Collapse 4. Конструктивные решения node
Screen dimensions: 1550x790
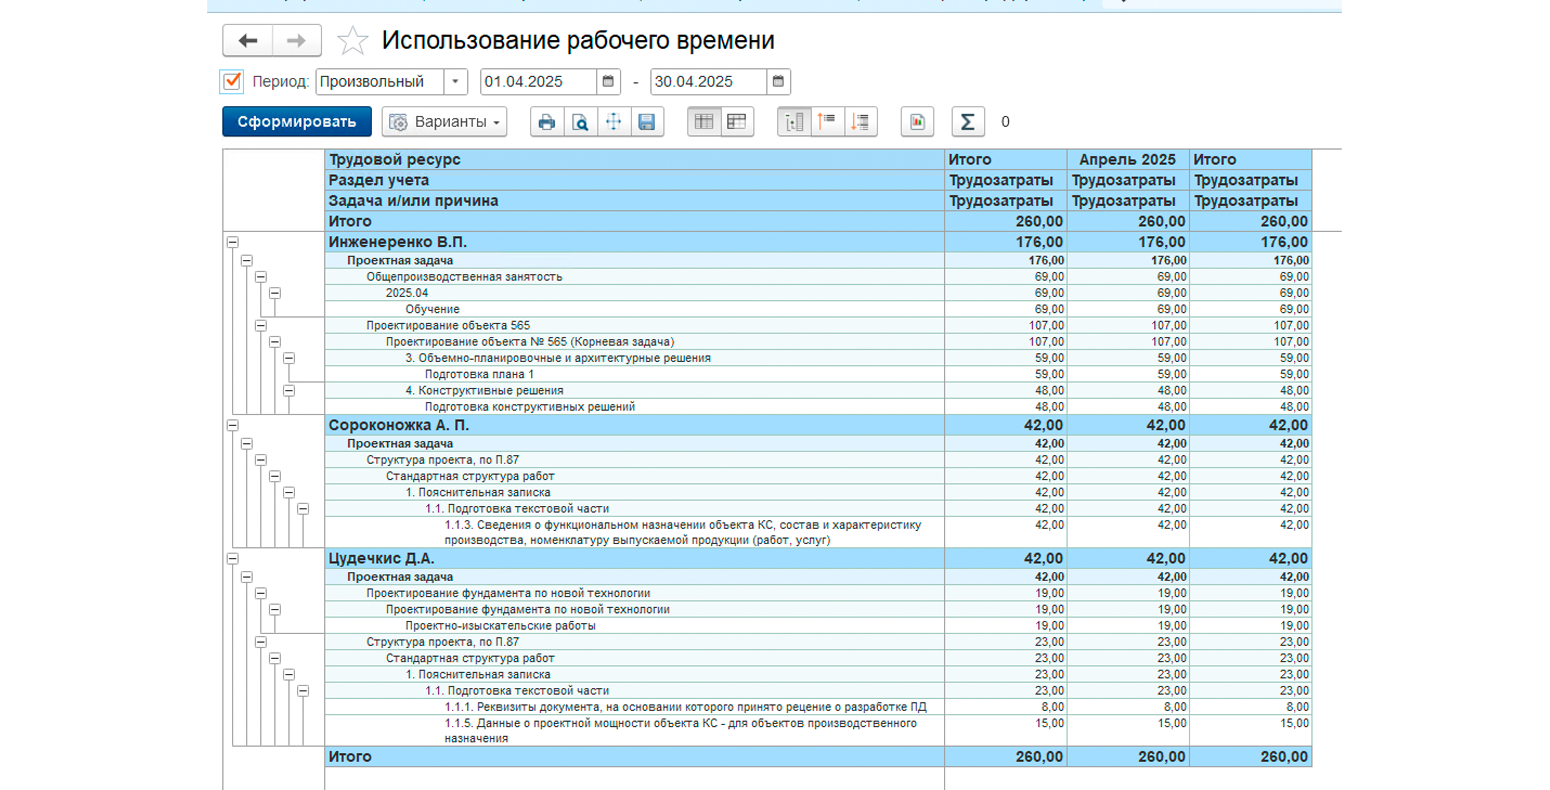(288, 391)
